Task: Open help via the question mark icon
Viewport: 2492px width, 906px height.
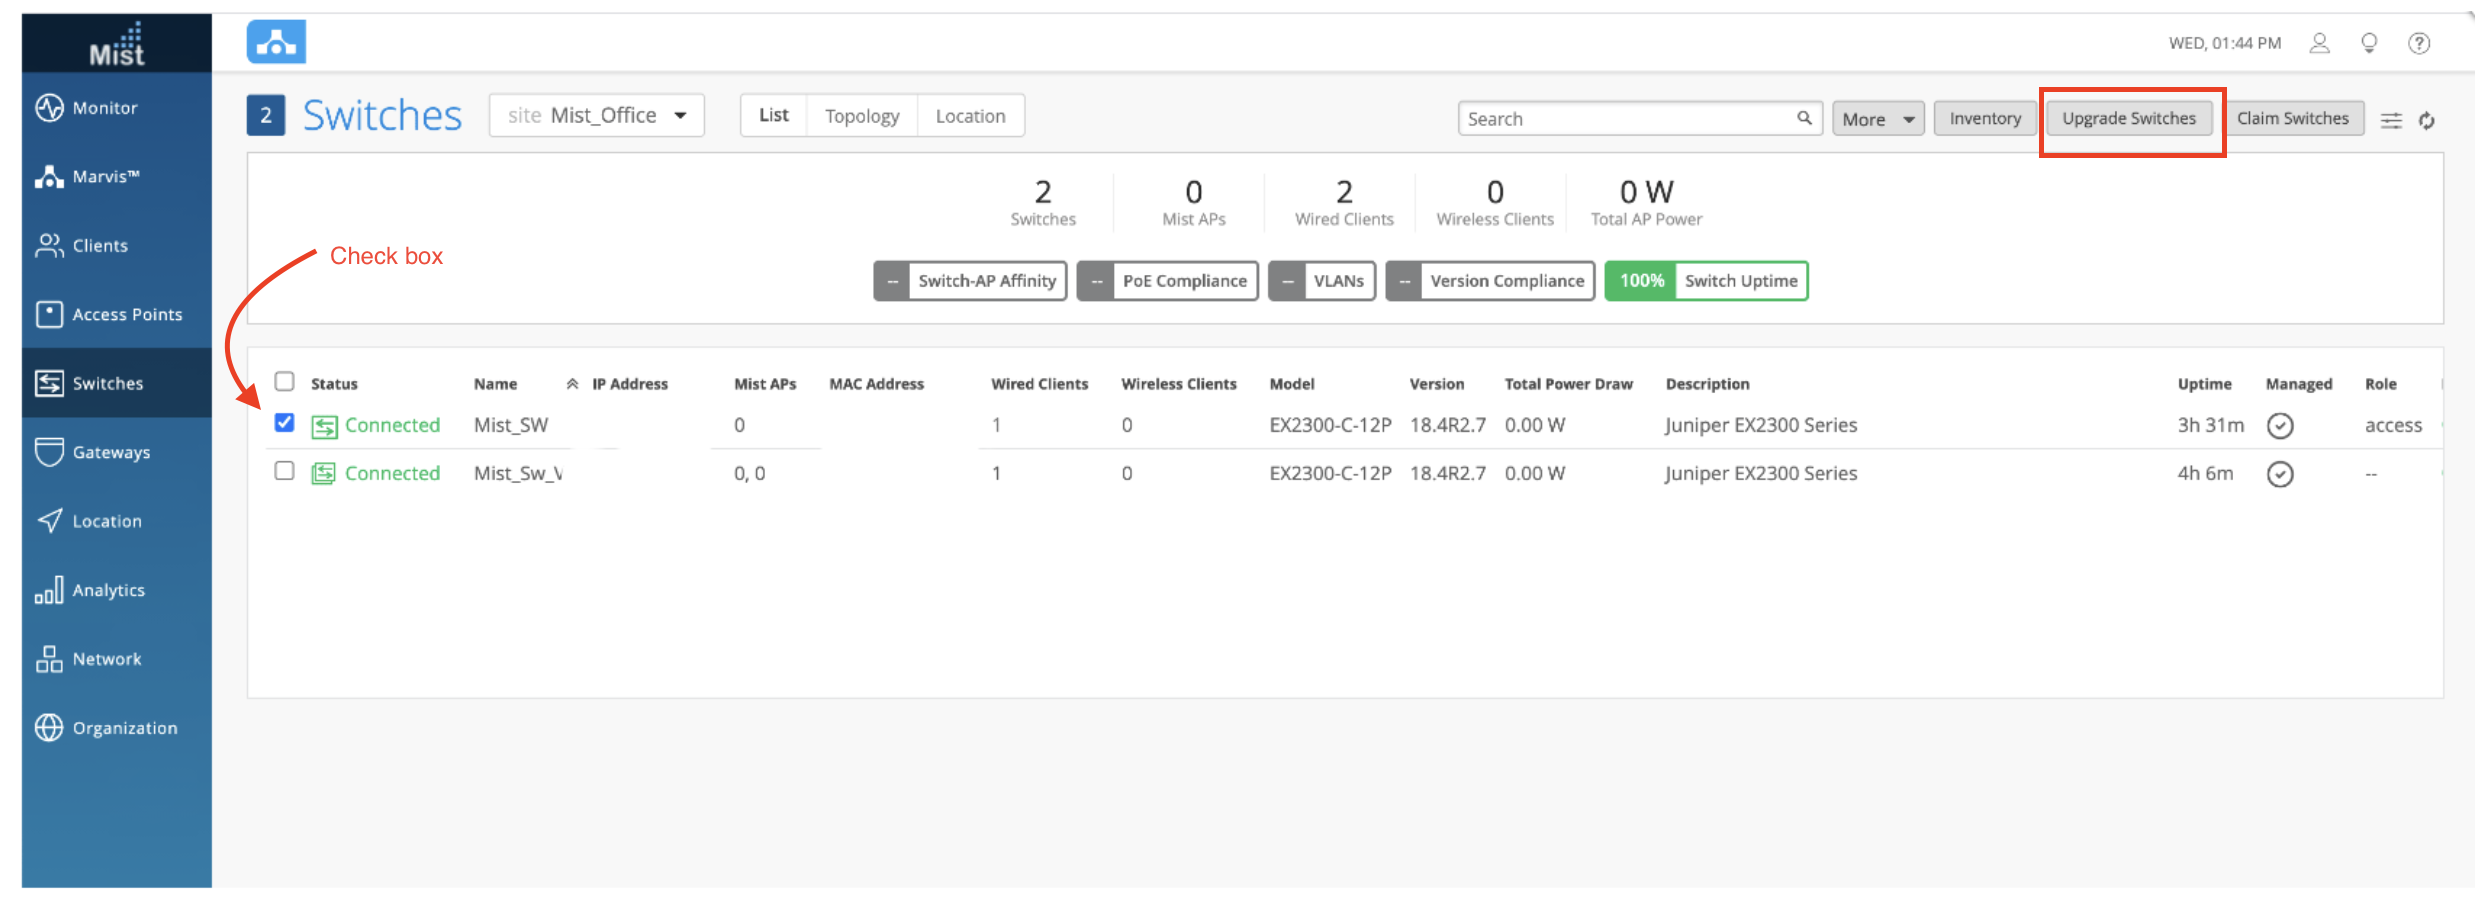Action: [2419, 43]
